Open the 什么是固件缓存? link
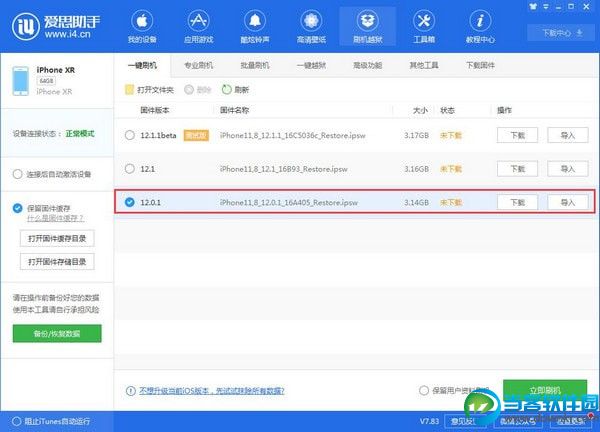The height and width of the screenshot is (432, 600). (55, 218)
